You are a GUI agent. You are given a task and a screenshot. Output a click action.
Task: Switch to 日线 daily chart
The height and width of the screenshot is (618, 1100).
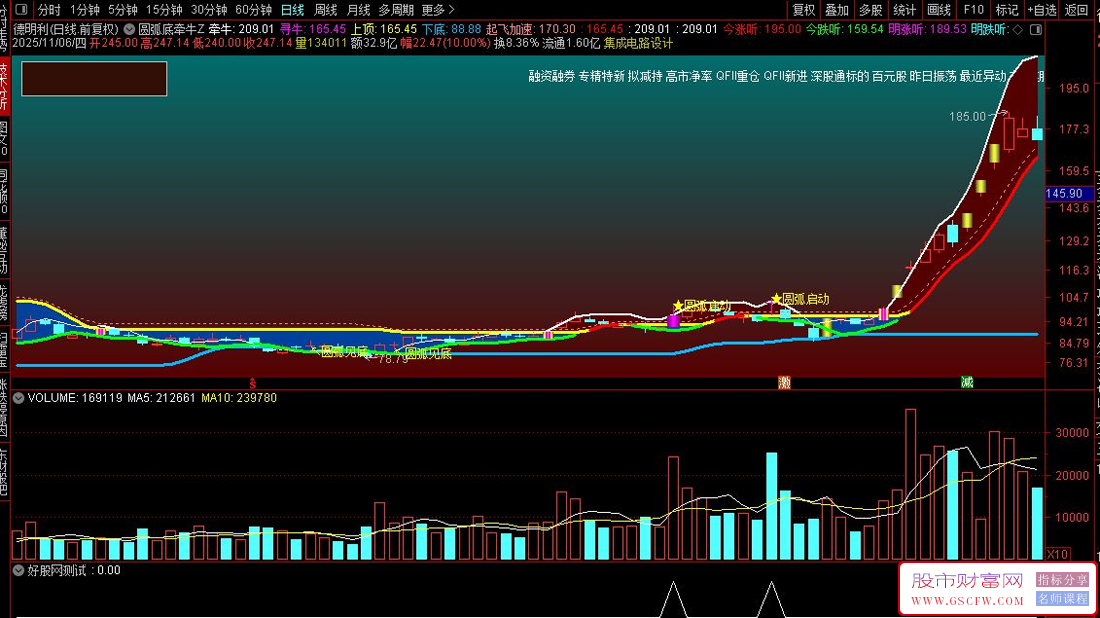coord(293,10)
